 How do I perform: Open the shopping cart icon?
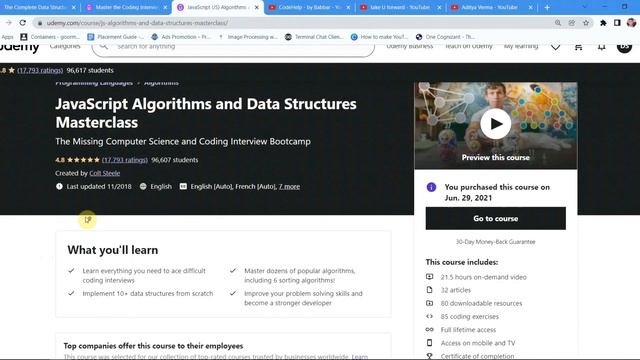pos(578,47)
